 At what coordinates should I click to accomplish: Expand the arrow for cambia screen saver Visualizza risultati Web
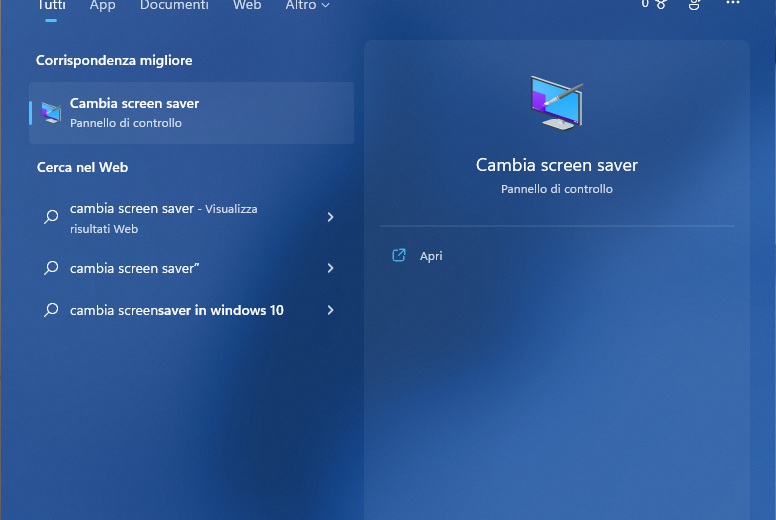(331, 217)
